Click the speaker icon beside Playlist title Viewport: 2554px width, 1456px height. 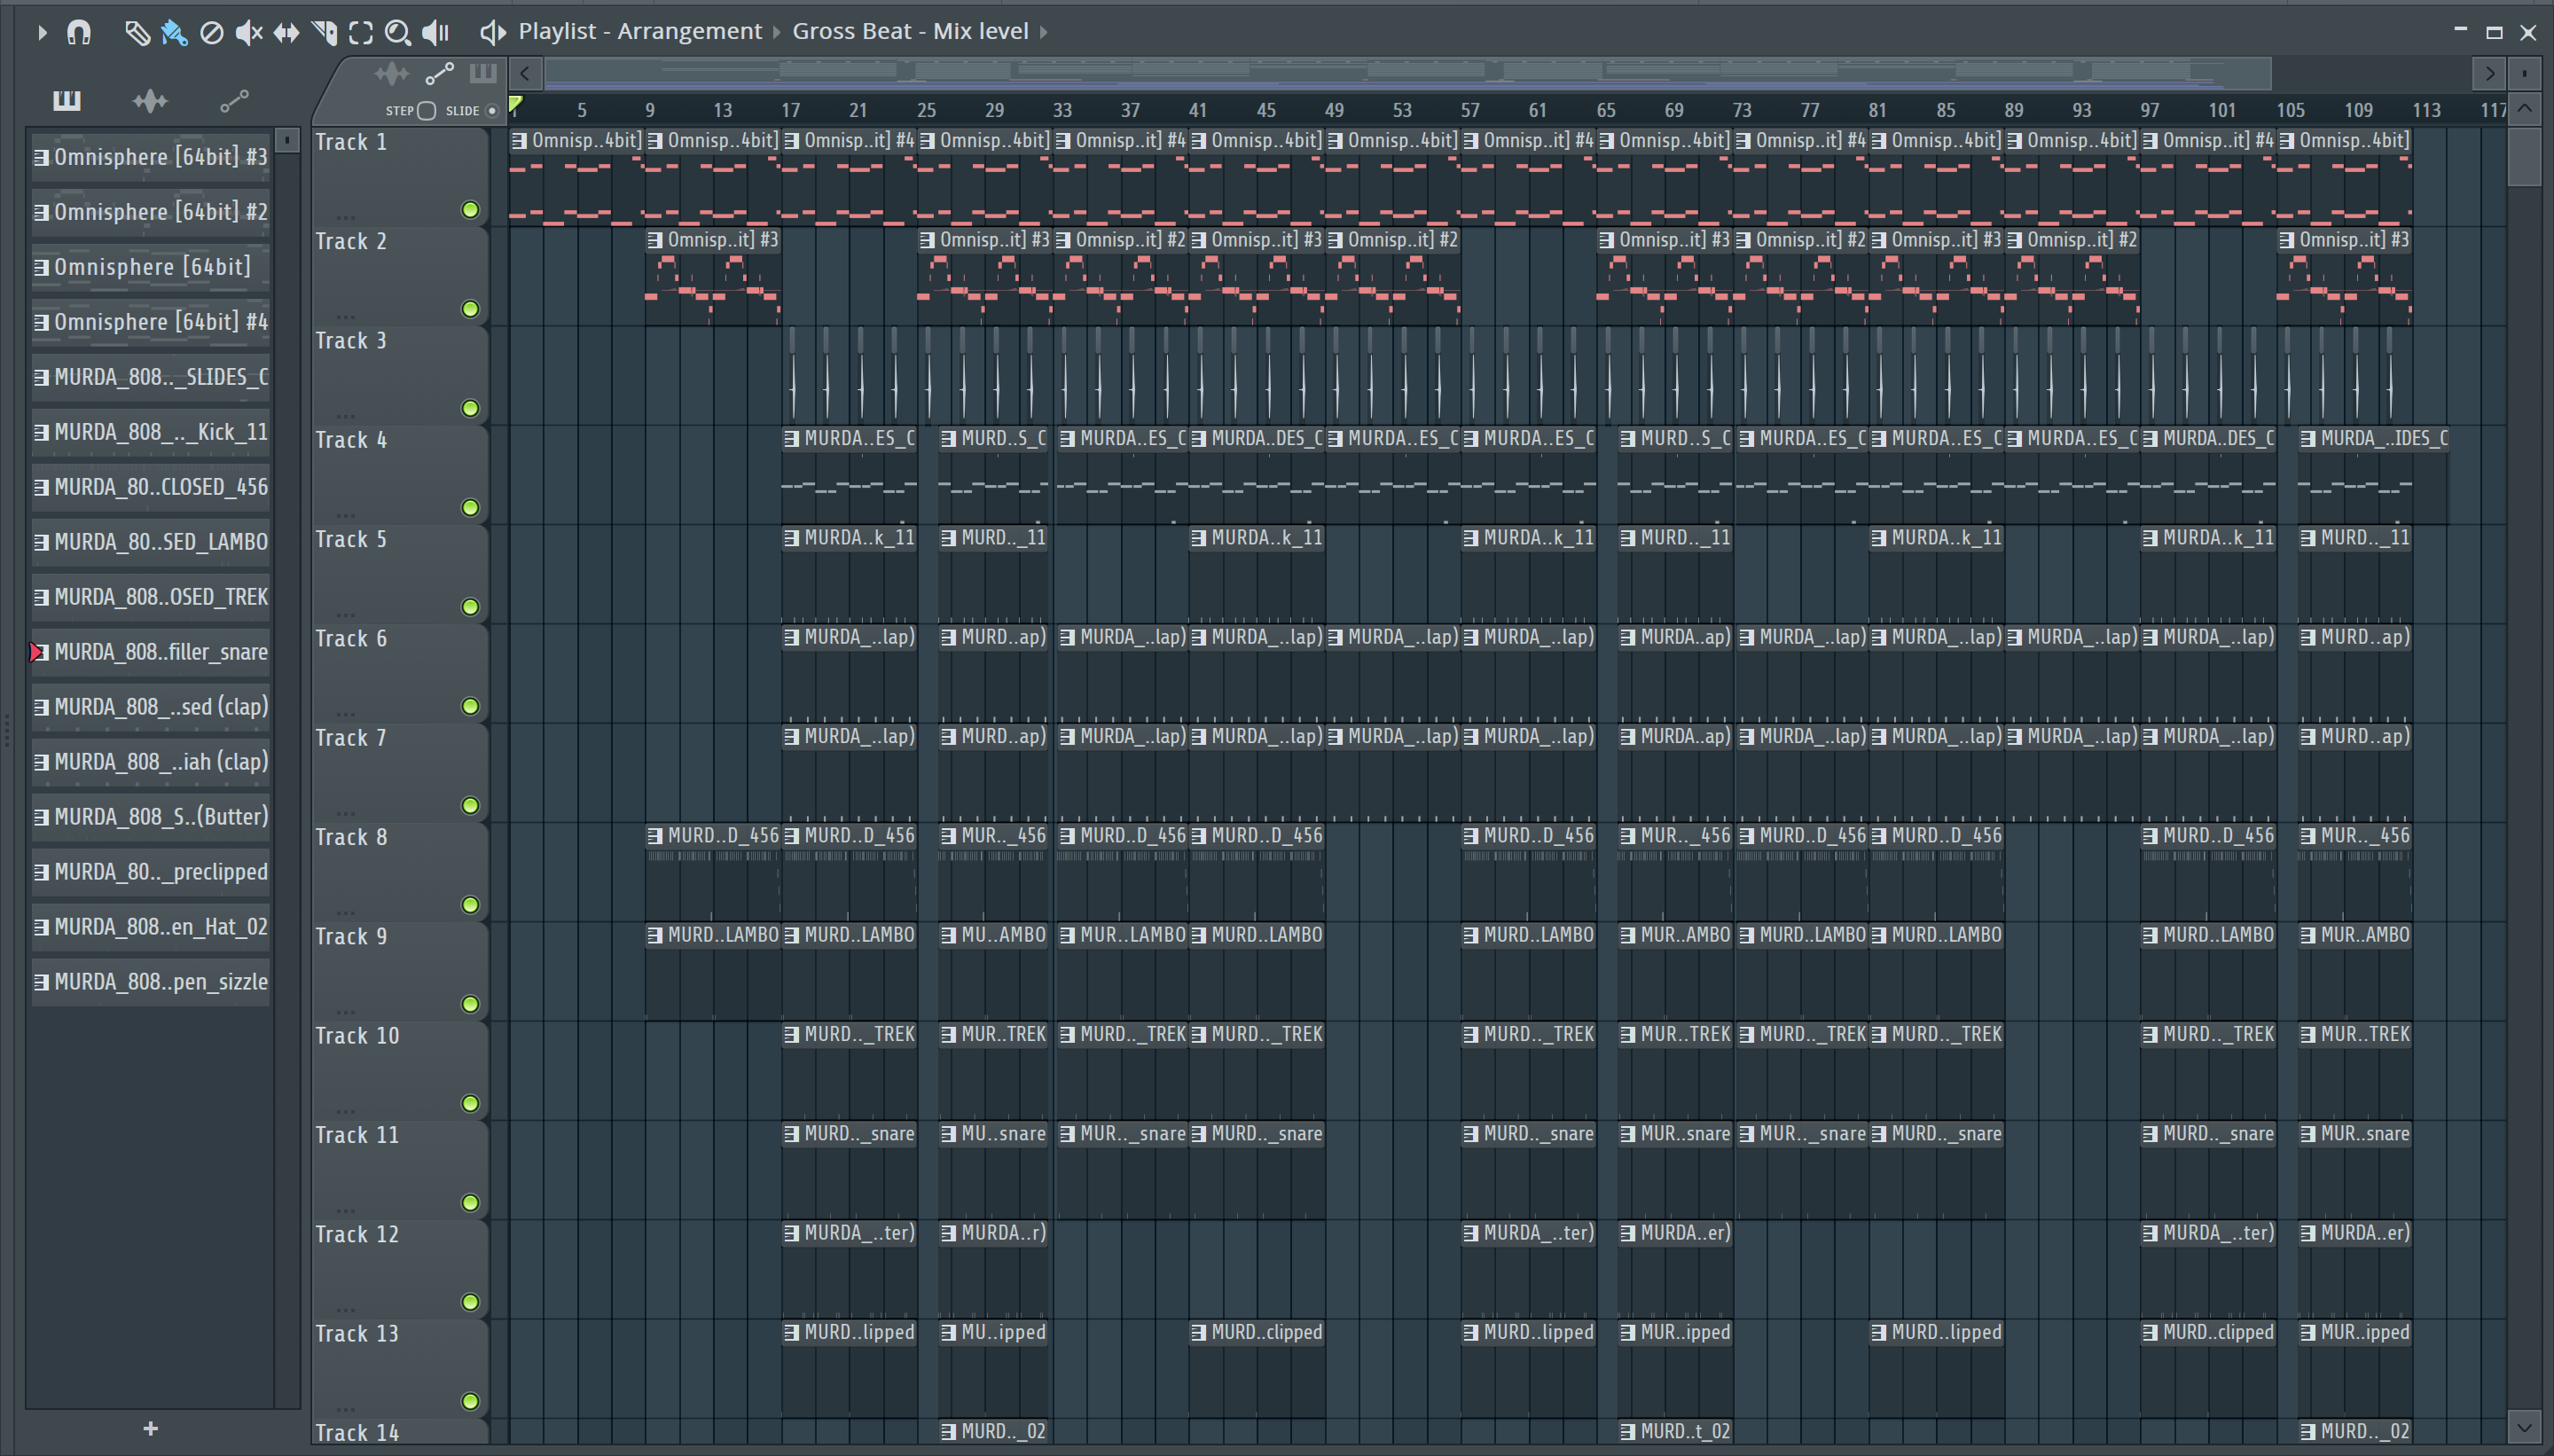492,32
